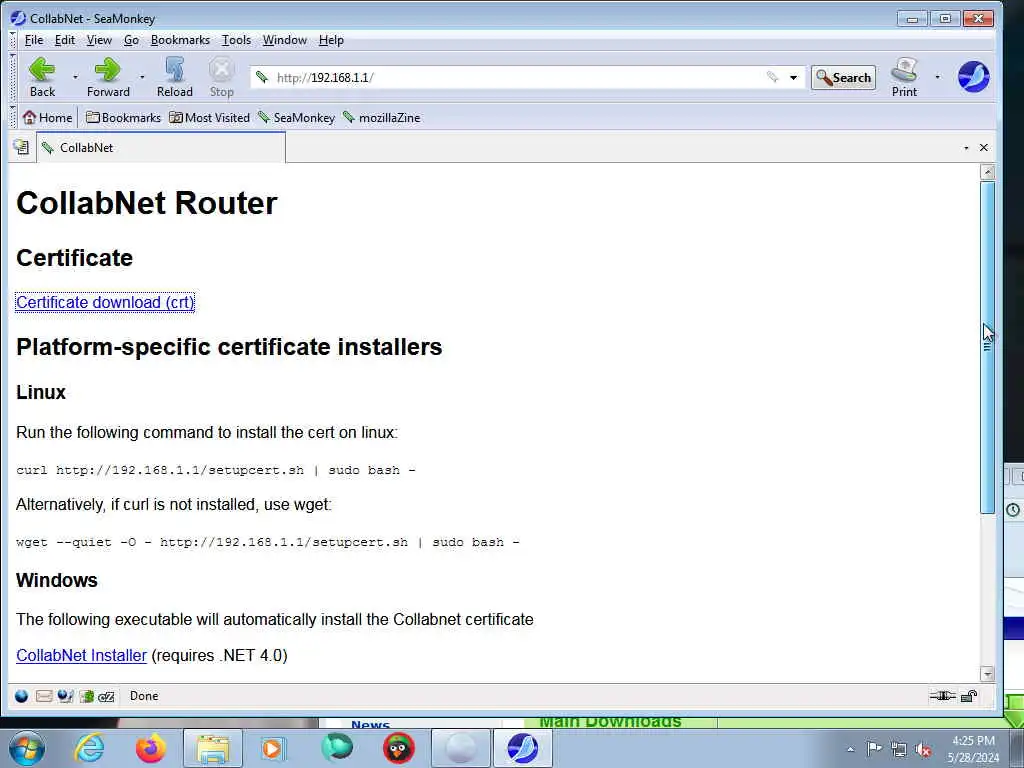Go forward with the Forward arrow
The height and width of the screenshot is (768, 1024).
pyautogui.click(x=108, y=77)
